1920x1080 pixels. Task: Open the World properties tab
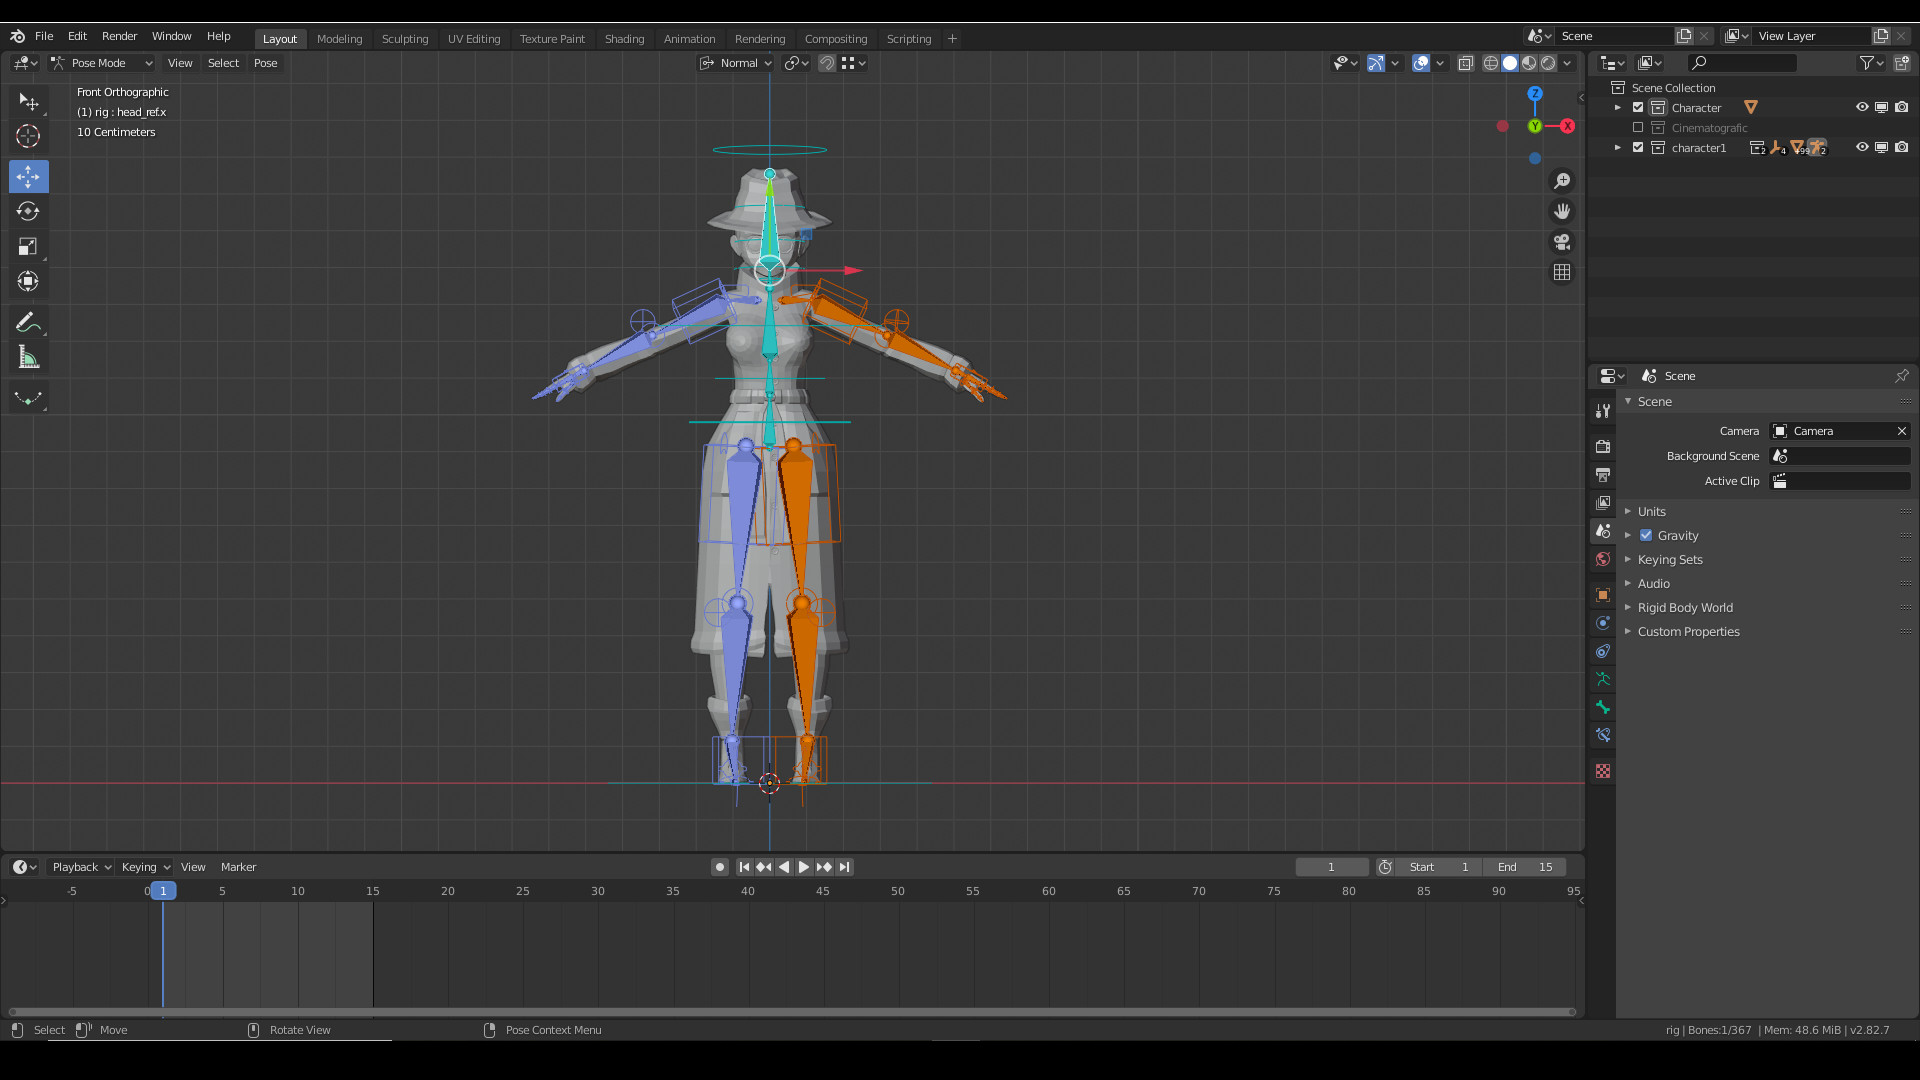(1603, 559)
